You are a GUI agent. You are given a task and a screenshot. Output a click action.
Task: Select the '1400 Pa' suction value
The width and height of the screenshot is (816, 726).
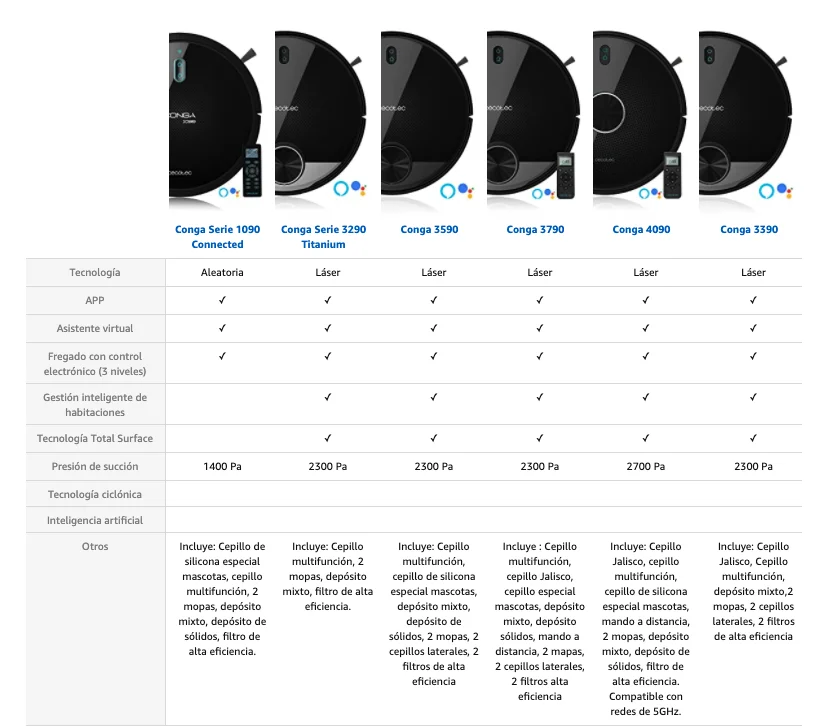point(222,466)
